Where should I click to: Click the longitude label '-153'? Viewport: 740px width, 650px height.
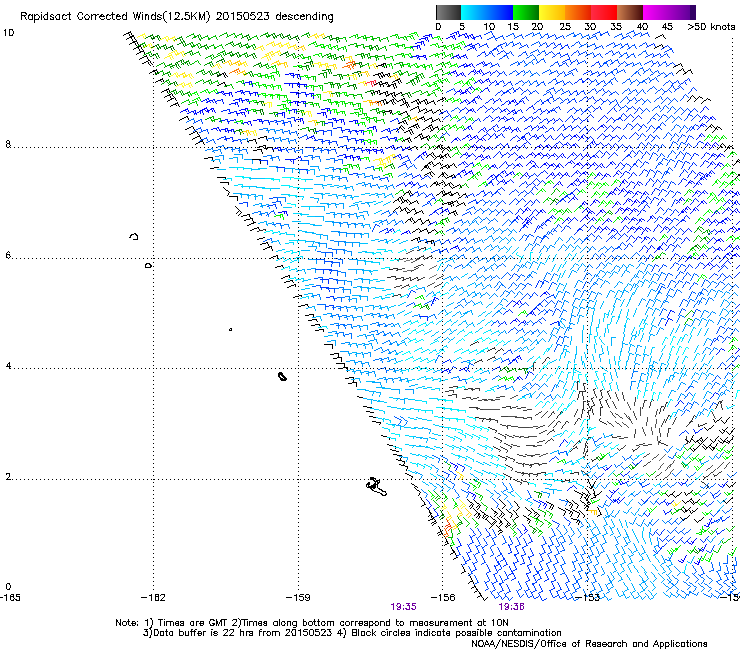point(588,598)
